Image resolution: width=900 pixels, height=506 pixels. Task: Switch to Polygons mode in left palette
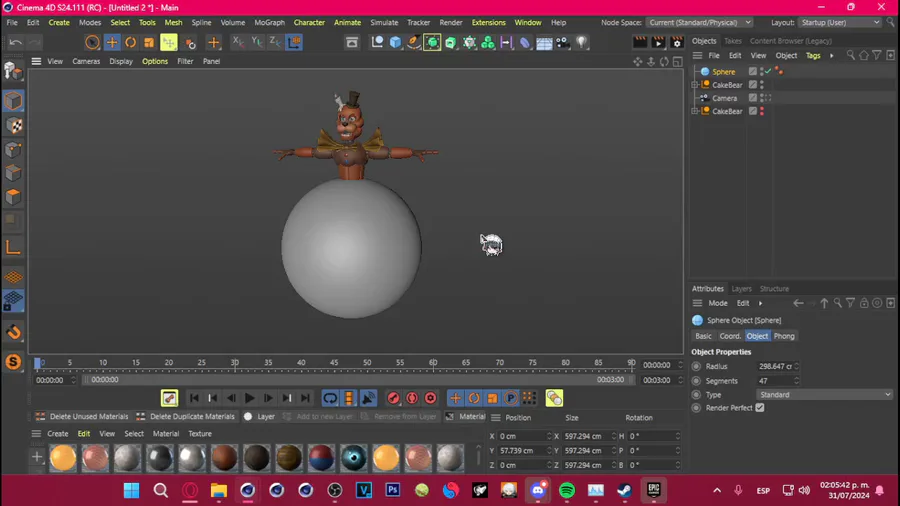point(13,197)
